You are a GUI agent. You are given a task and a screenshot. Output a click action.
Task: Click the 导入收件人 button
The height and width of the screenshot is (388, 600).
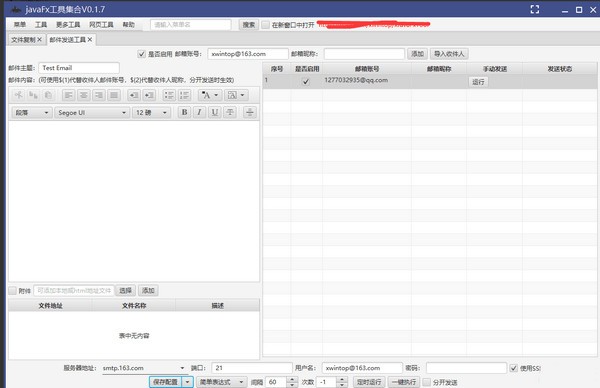point(449,54)
